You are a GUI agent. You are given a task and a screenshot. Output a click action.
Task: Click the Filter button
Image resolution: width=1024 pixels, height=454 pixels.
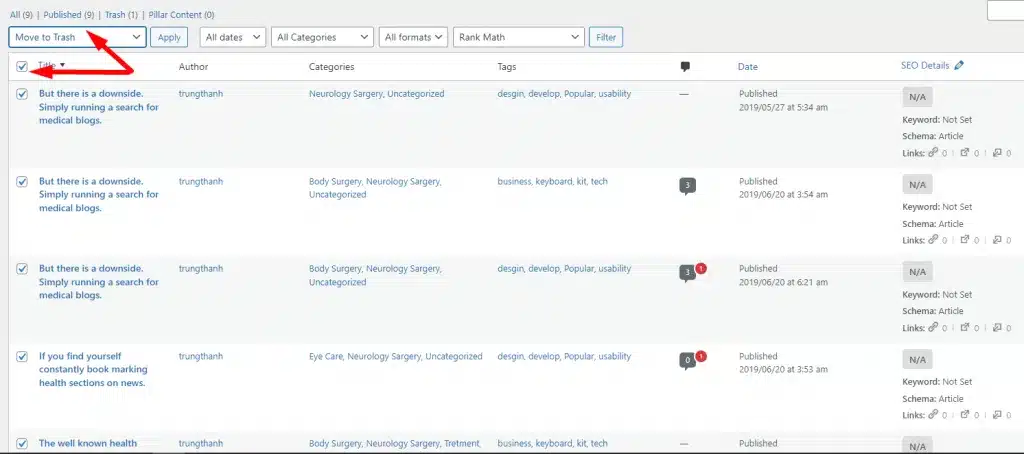click(x=606, y=37)
